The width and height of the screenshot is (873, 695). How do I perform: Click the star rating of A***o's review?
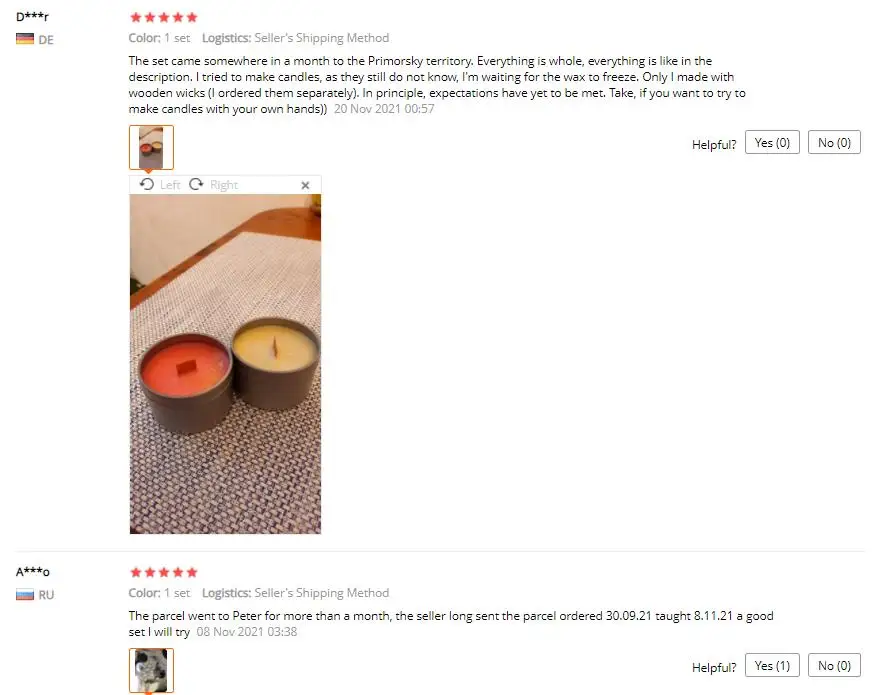tap(164, 572)
